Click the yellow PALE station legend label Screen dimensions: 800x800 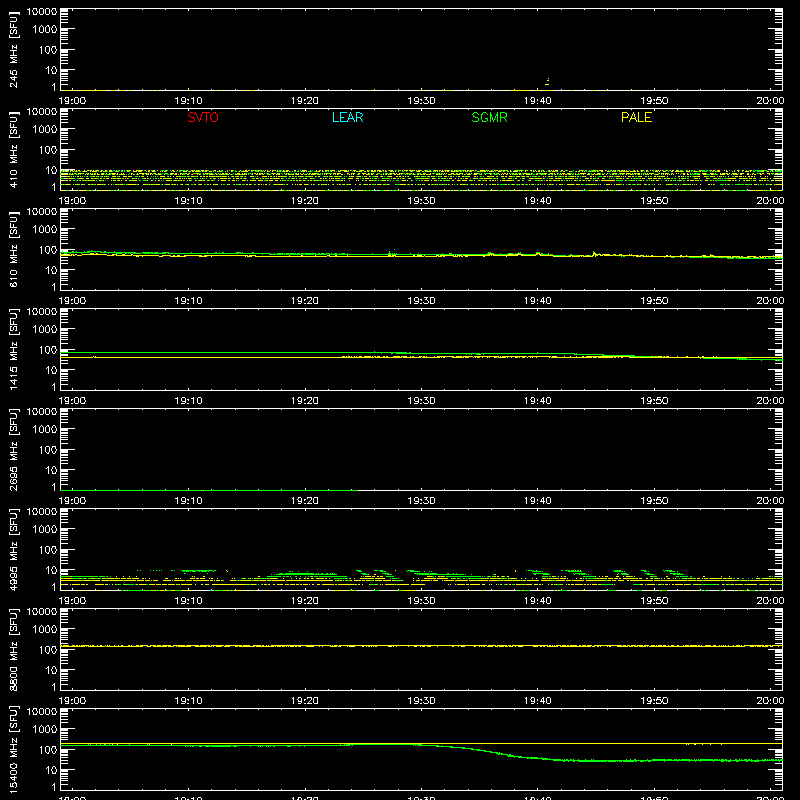(636, 117)
